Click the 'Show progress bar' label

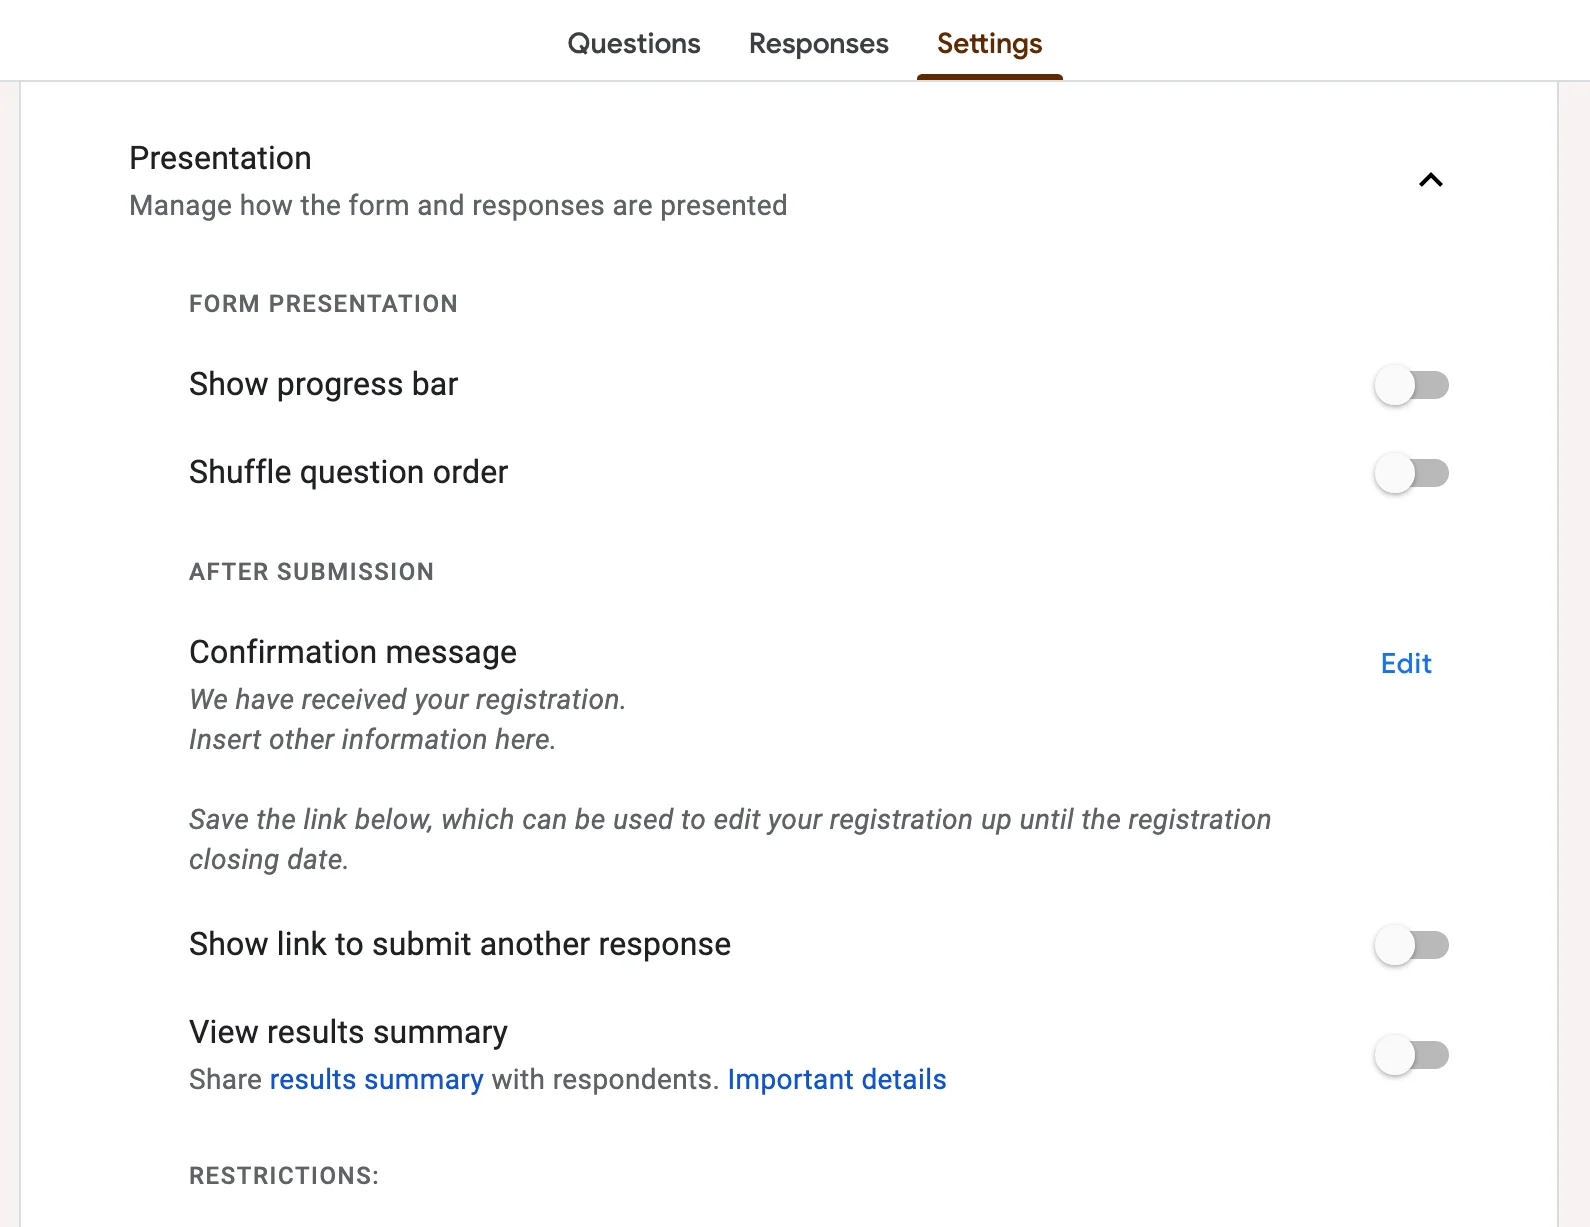point(323,385)
